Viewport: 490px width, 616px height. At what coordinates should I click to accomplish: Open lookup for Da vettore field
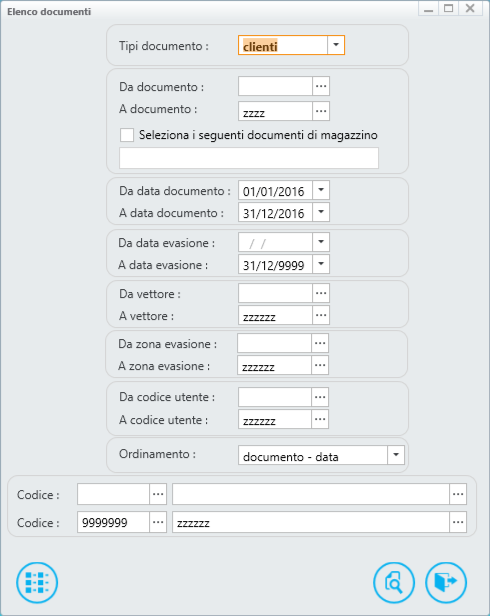pyautogui.click(x=321, y=293)
